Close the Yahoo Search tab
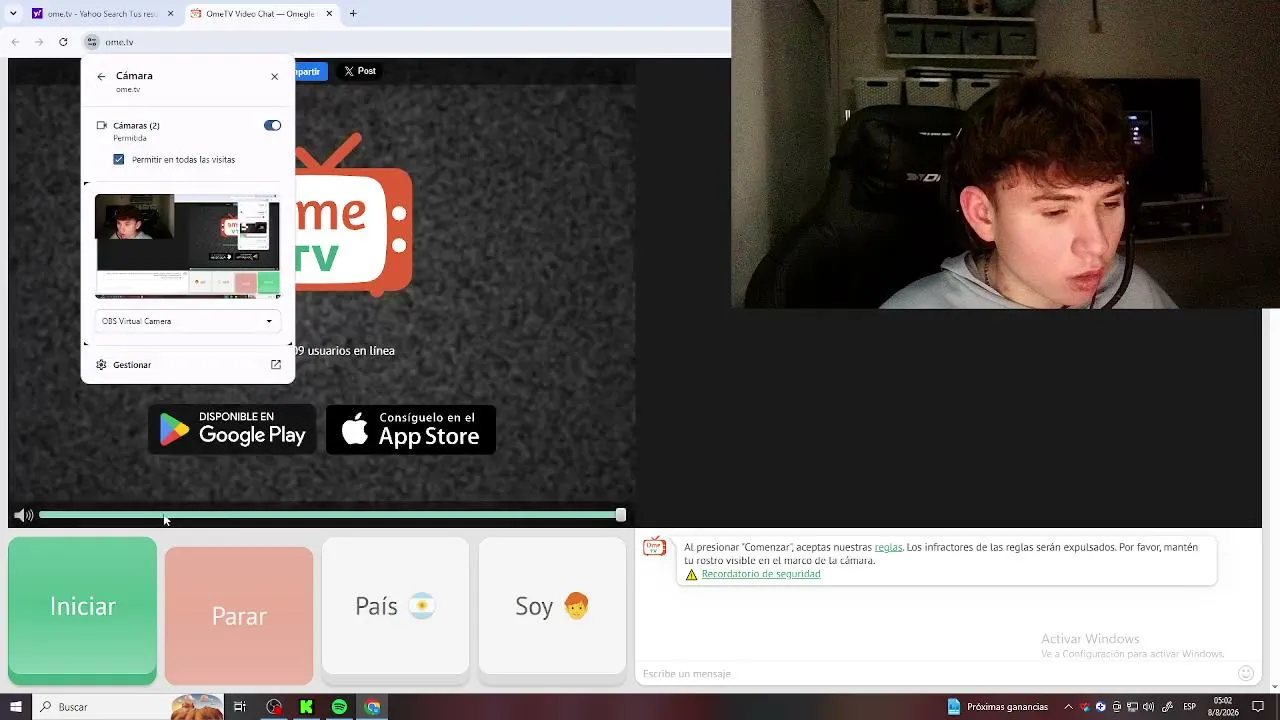This screenshot has height=720, width=1280. [170, 14]
